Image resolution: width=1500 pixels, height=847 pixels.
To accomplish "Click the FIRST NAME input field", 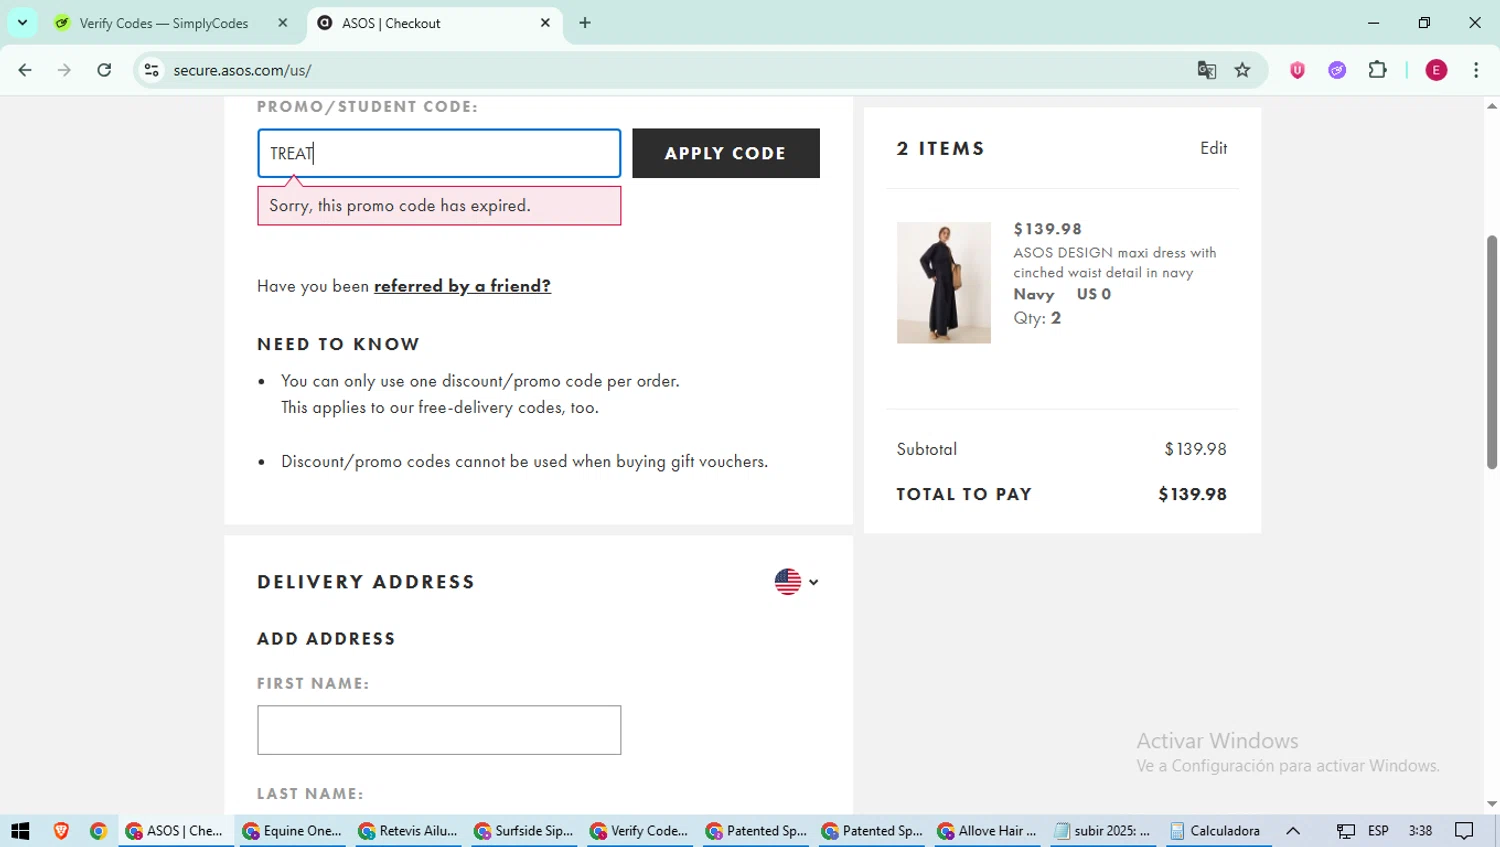I will tap(439, 730).
